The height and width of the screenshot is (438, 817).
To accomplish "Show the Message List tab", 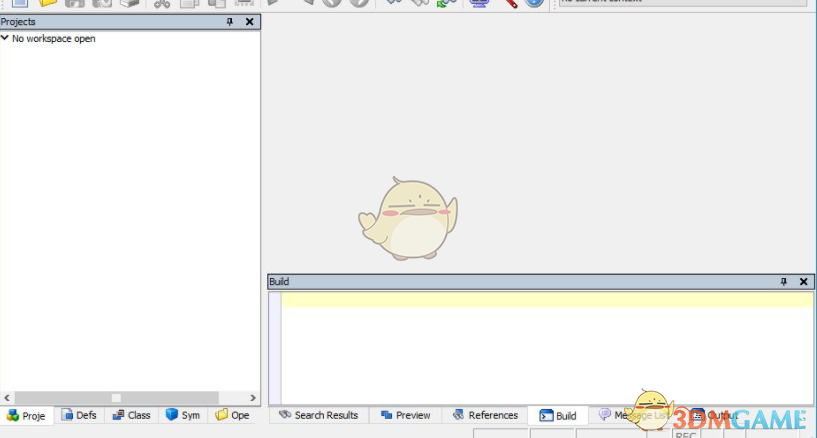I will (x=633, y=415).
